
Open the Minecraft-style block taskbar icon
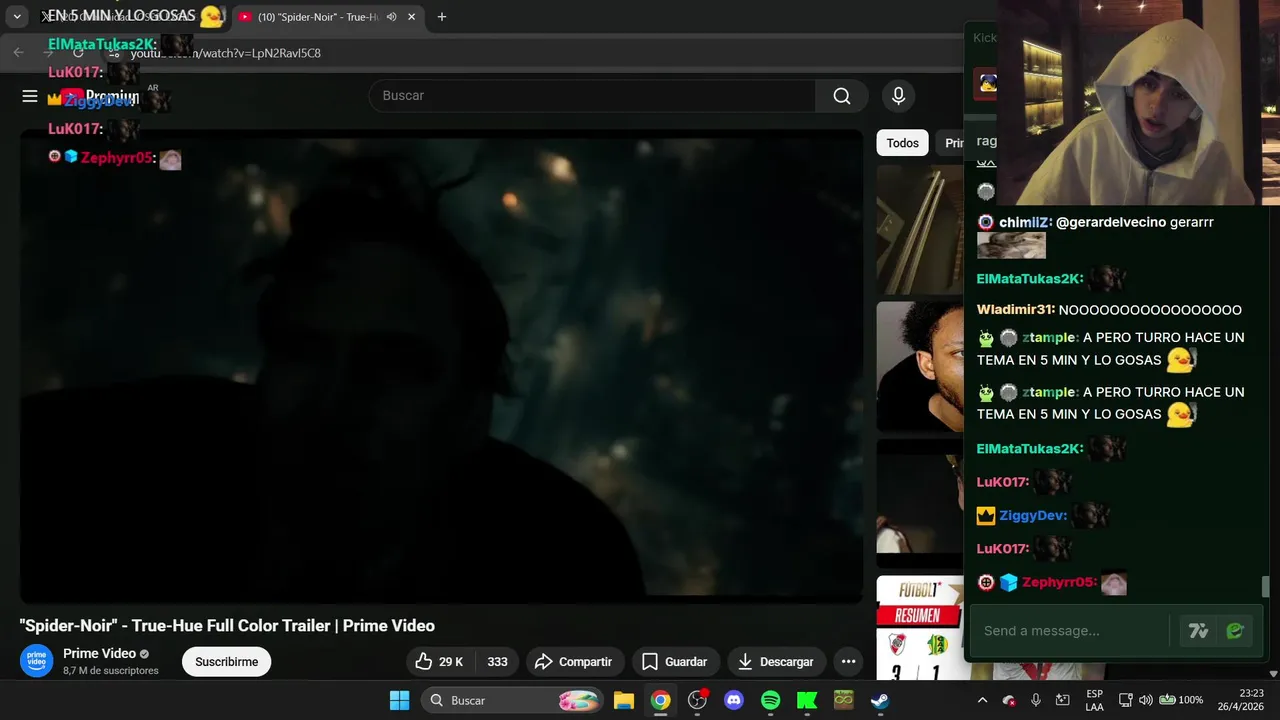(843, 700)
